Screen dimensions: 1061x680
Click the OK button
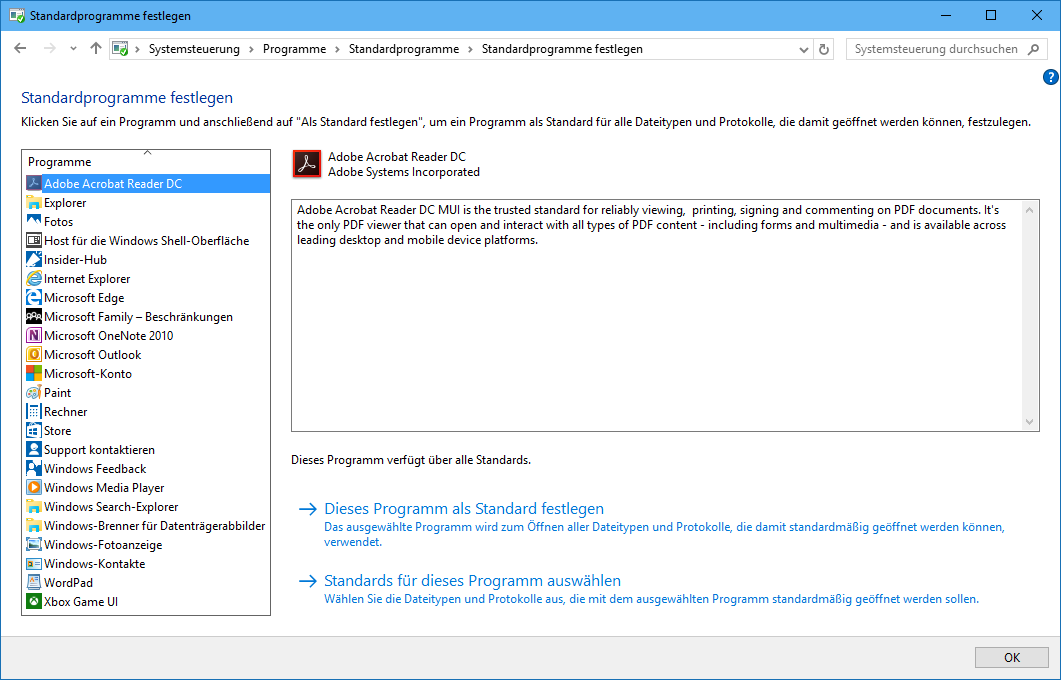click(1012, 658)
